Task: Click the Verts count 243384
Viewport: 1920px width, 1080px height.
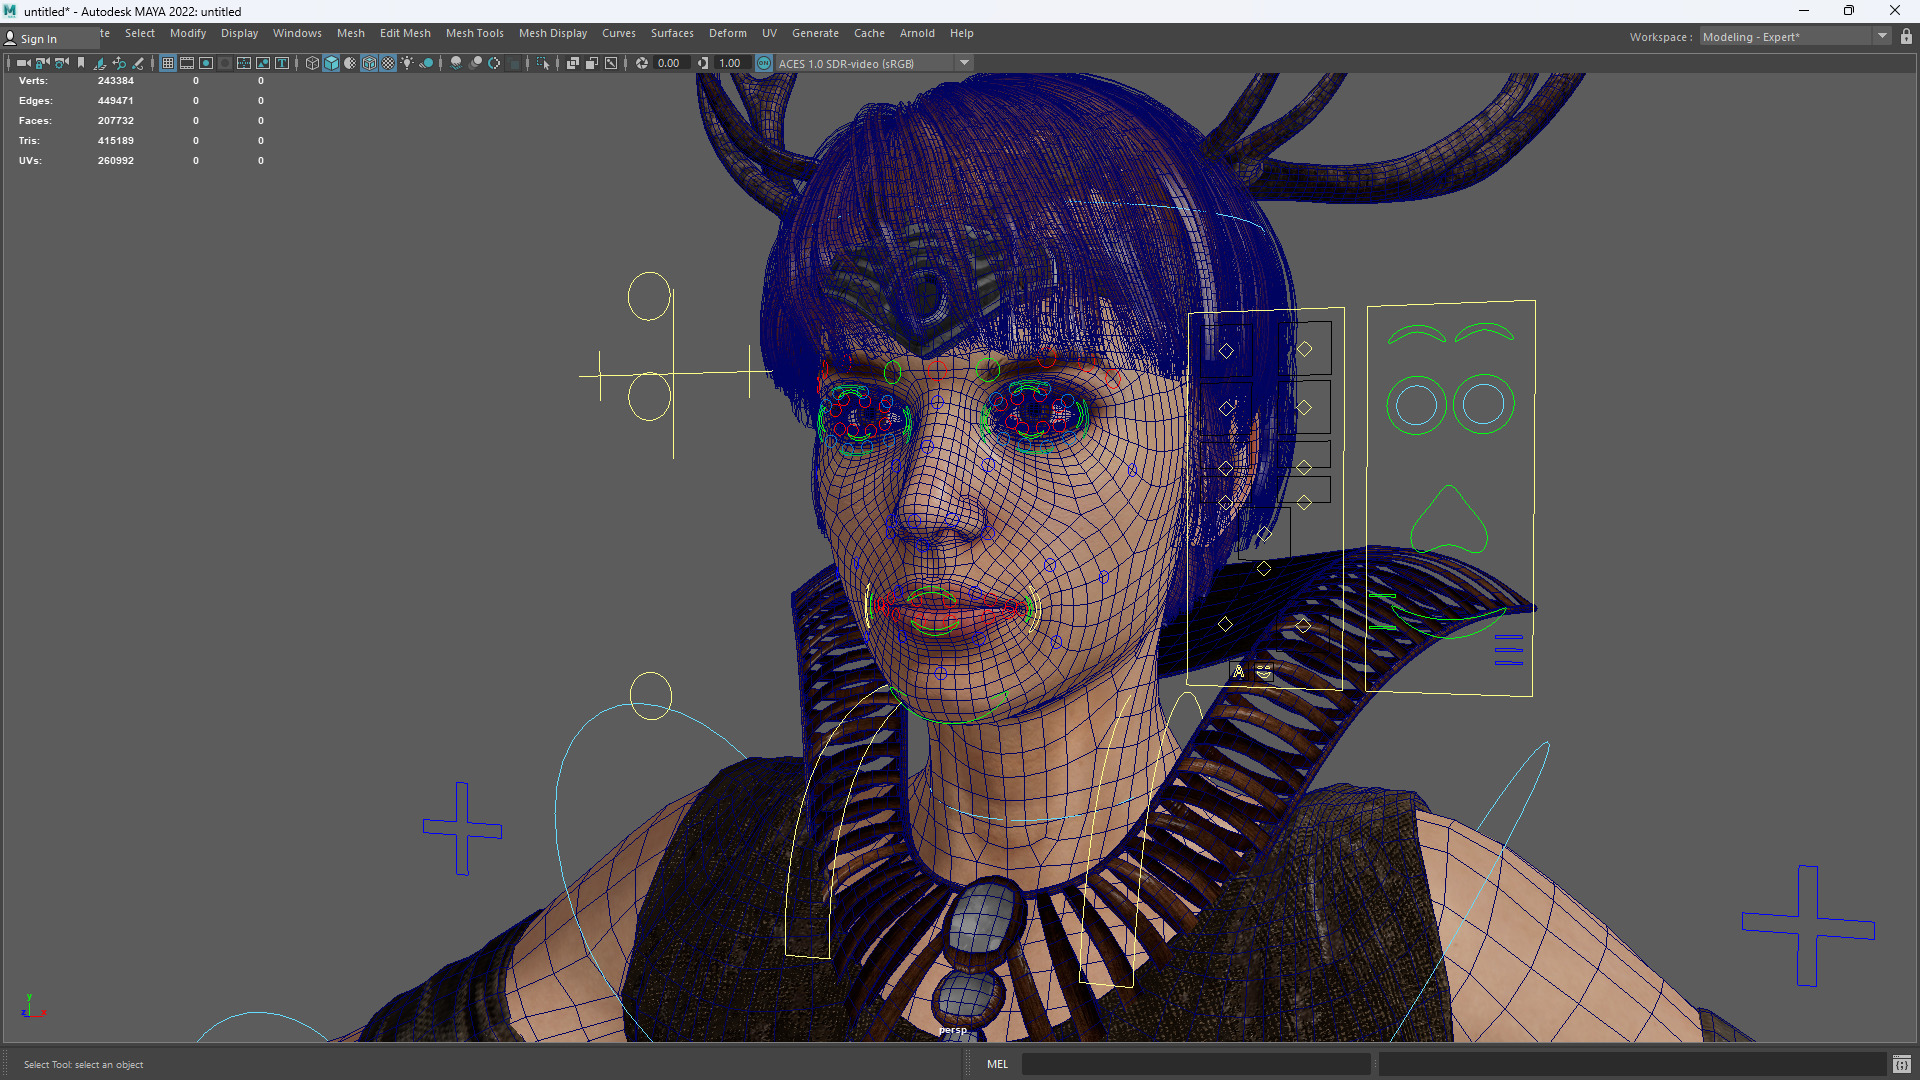Action: tap(115, 81)
